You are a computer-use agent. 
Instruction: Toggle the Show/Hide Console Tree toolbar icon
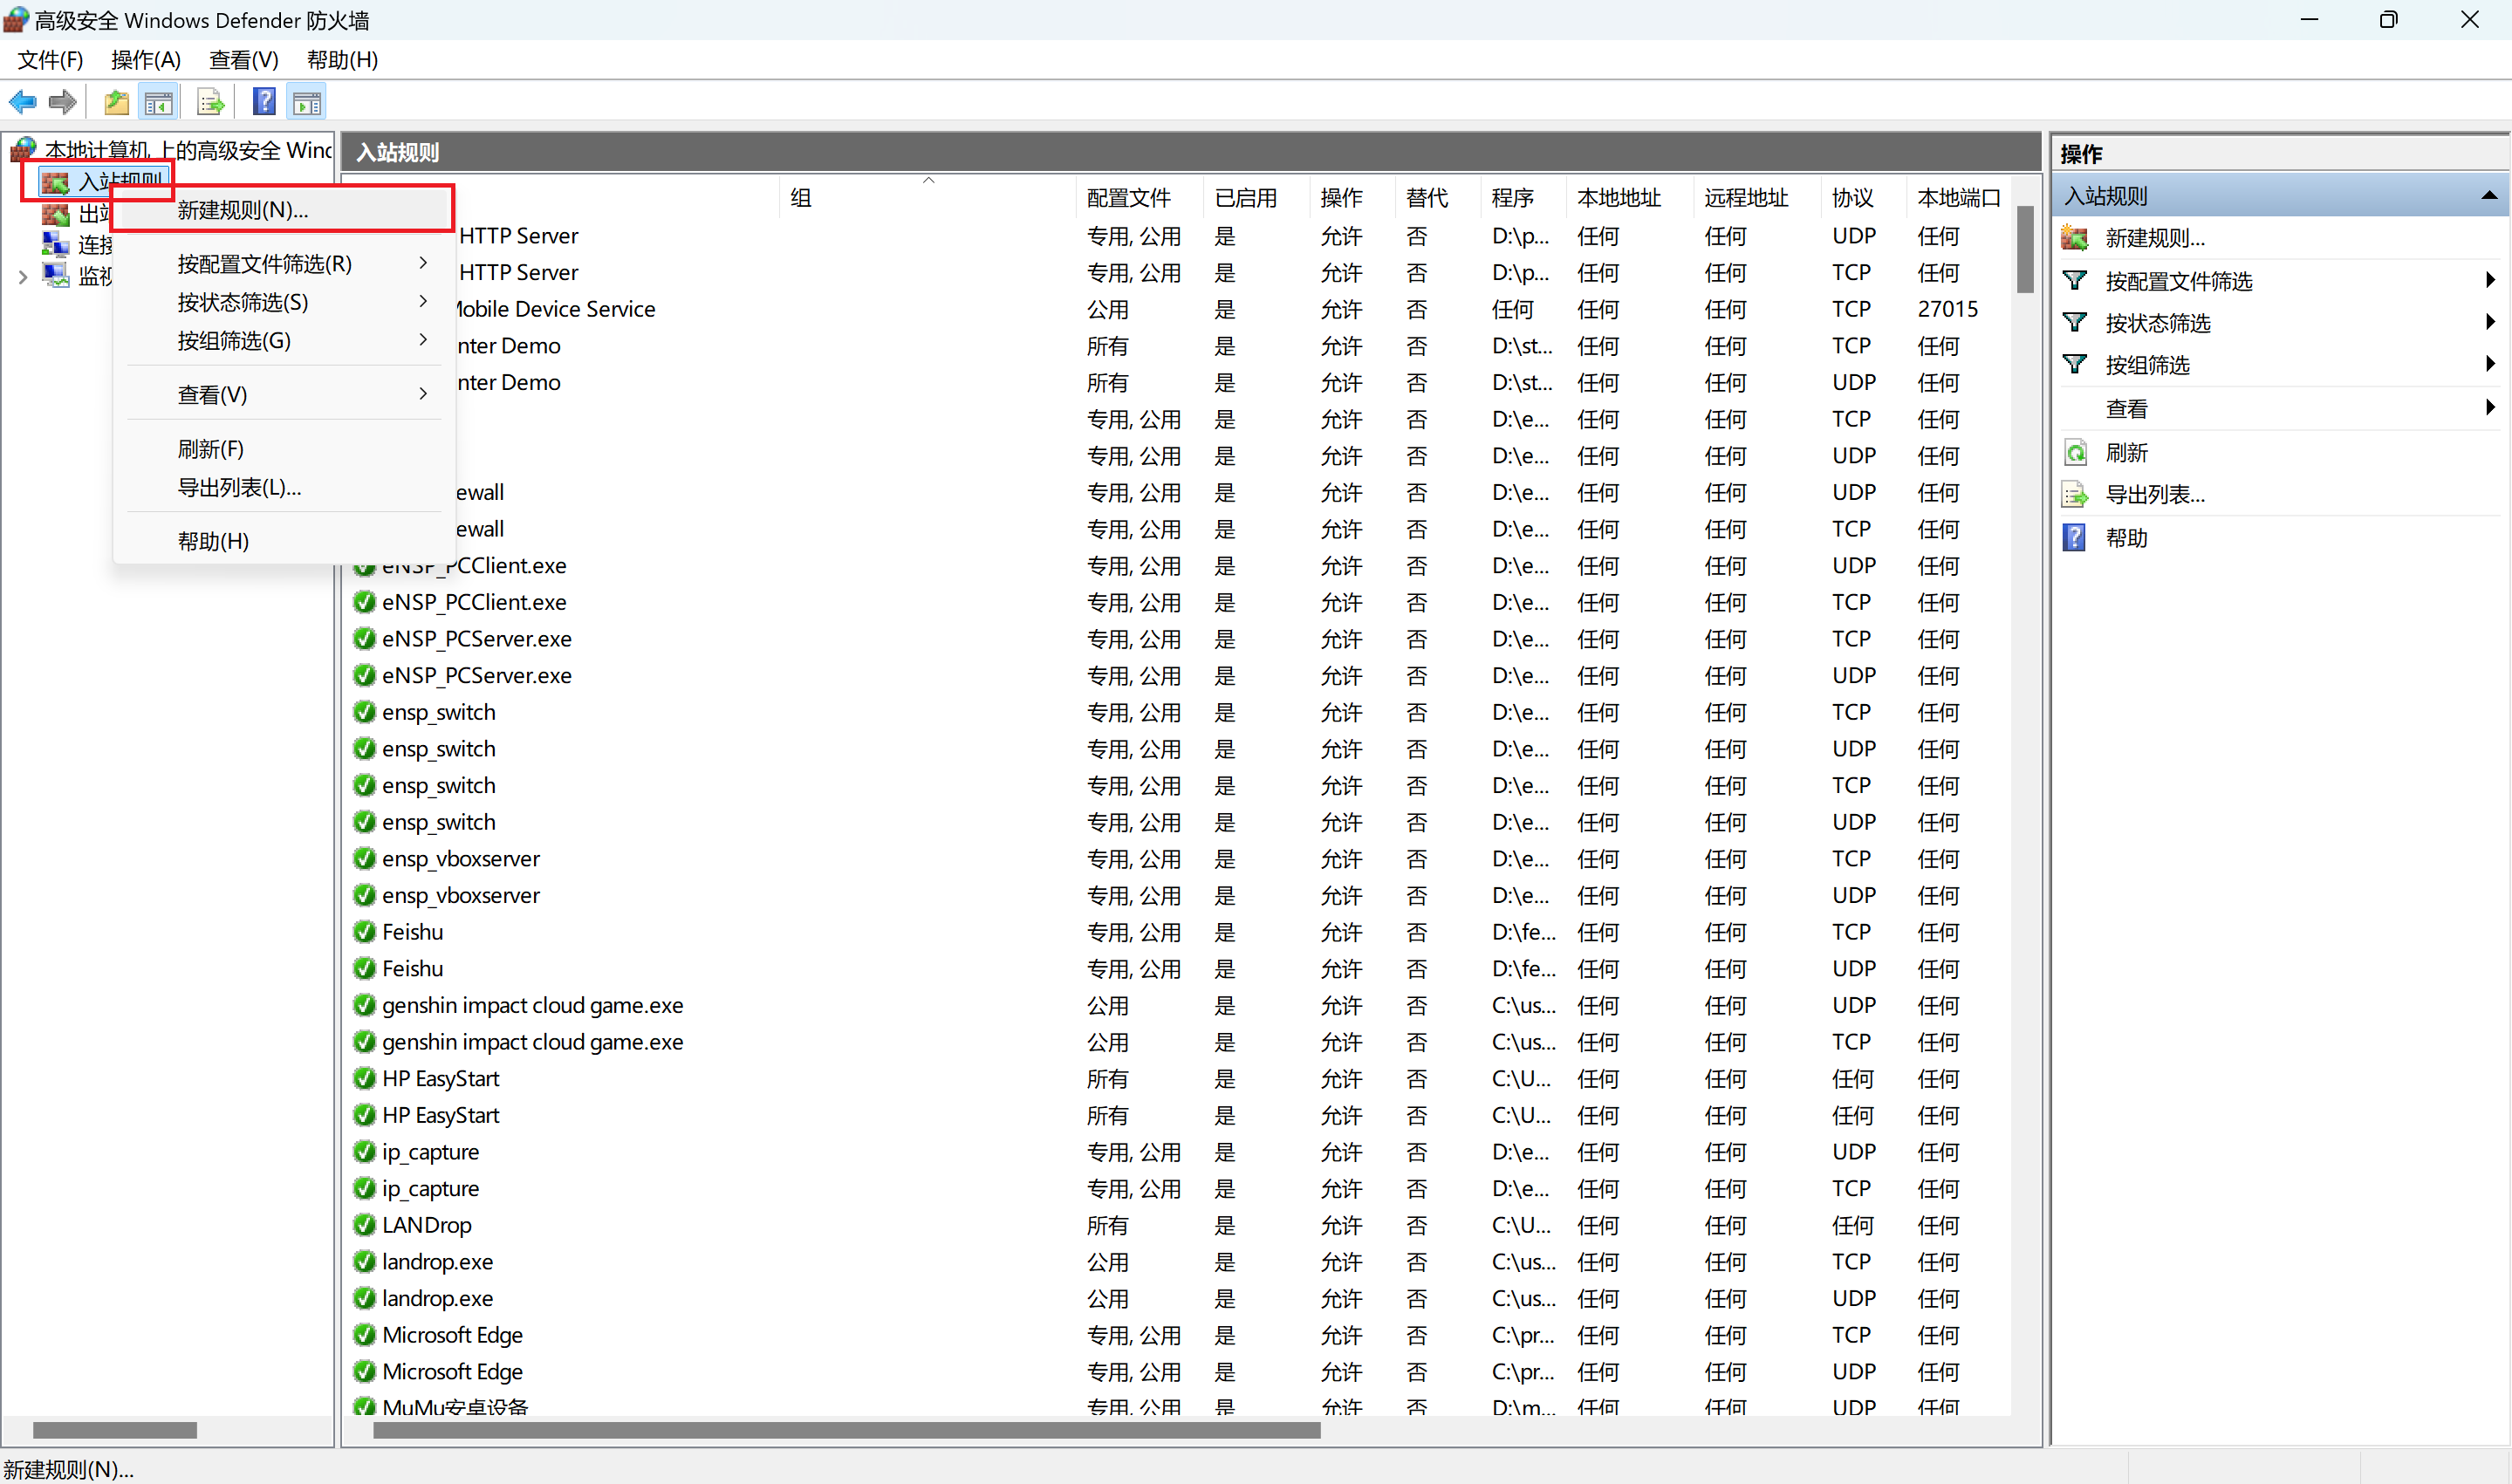point(159,102)
